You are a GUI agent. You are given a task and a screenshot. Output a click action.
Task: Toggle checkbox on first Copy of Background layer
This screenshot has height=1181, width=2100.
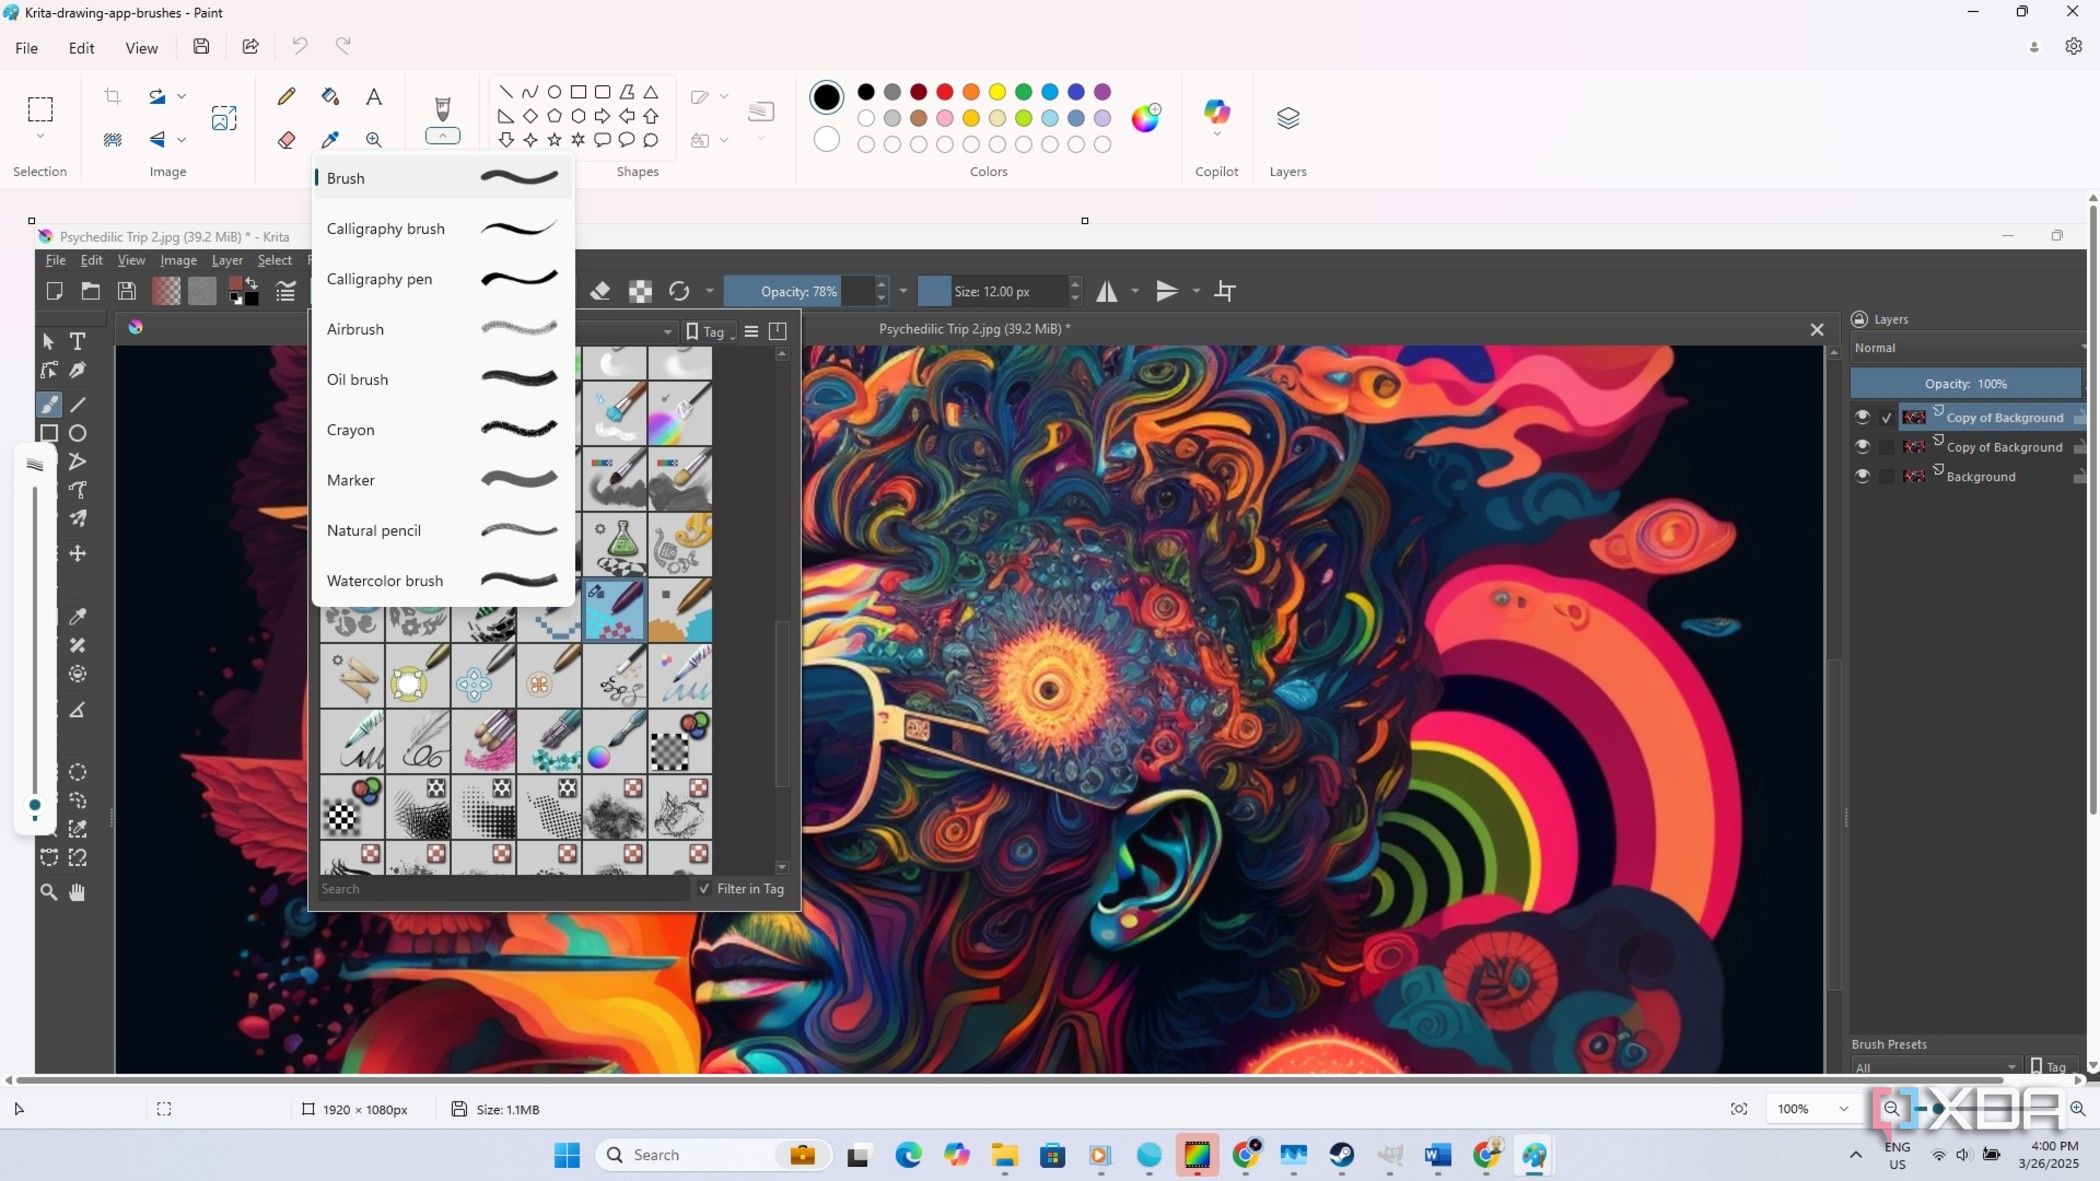(x=1887, y=418)
